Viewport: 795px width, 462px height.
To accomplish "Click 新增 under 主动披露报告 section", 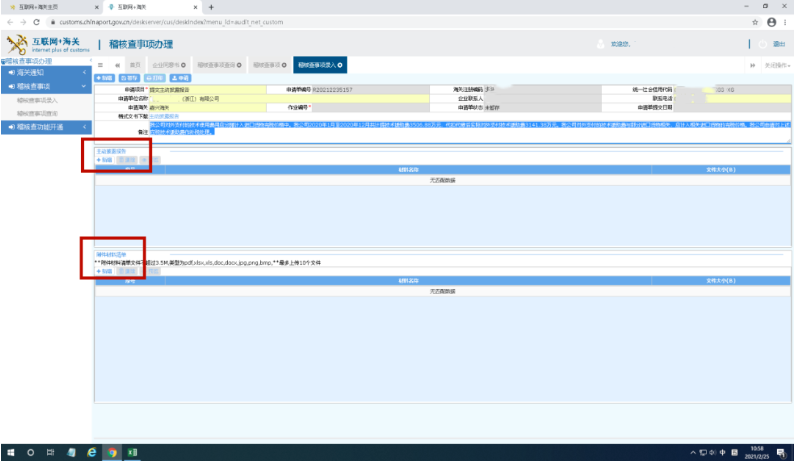I will pyautogui.click(x=104, y=160).
